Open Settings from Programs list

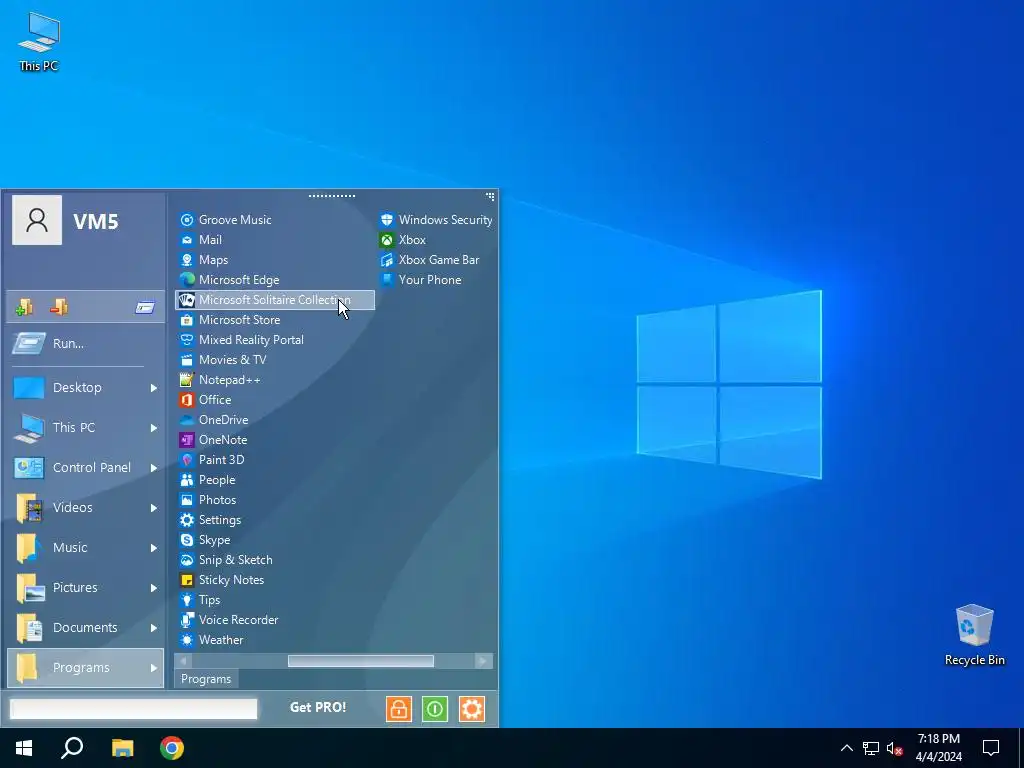[210, 520]
